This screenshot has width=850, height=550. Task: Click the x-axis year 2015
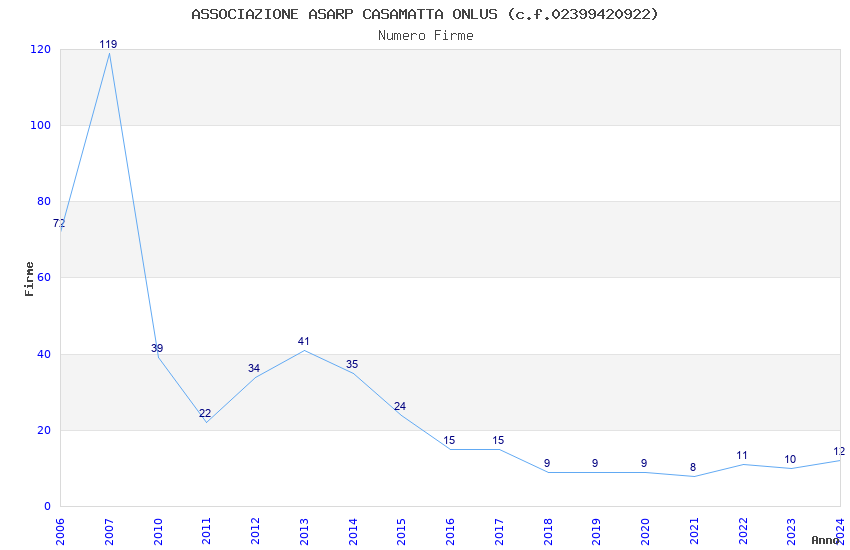pyautogui.click(x=401, y=532)
